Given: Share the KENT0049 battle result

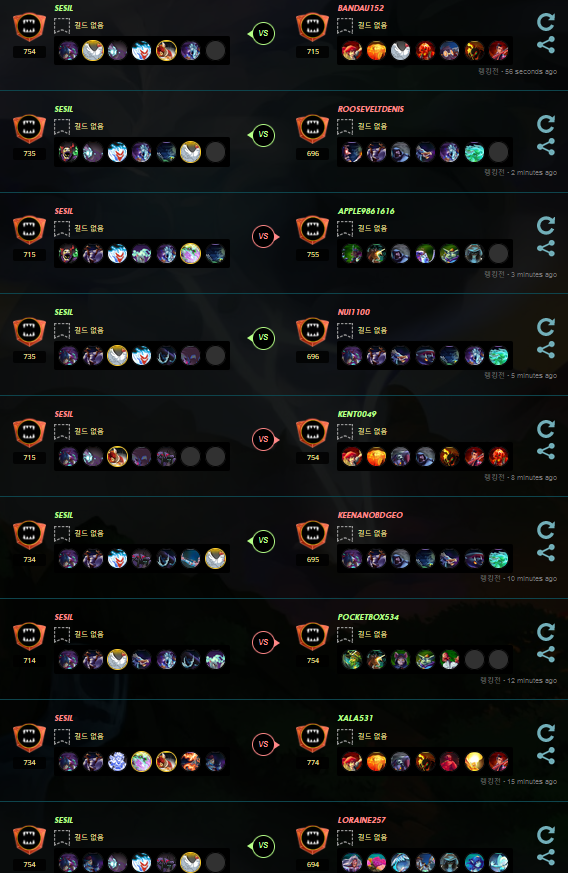Looking at the screenshot, I should pos(546,451).
